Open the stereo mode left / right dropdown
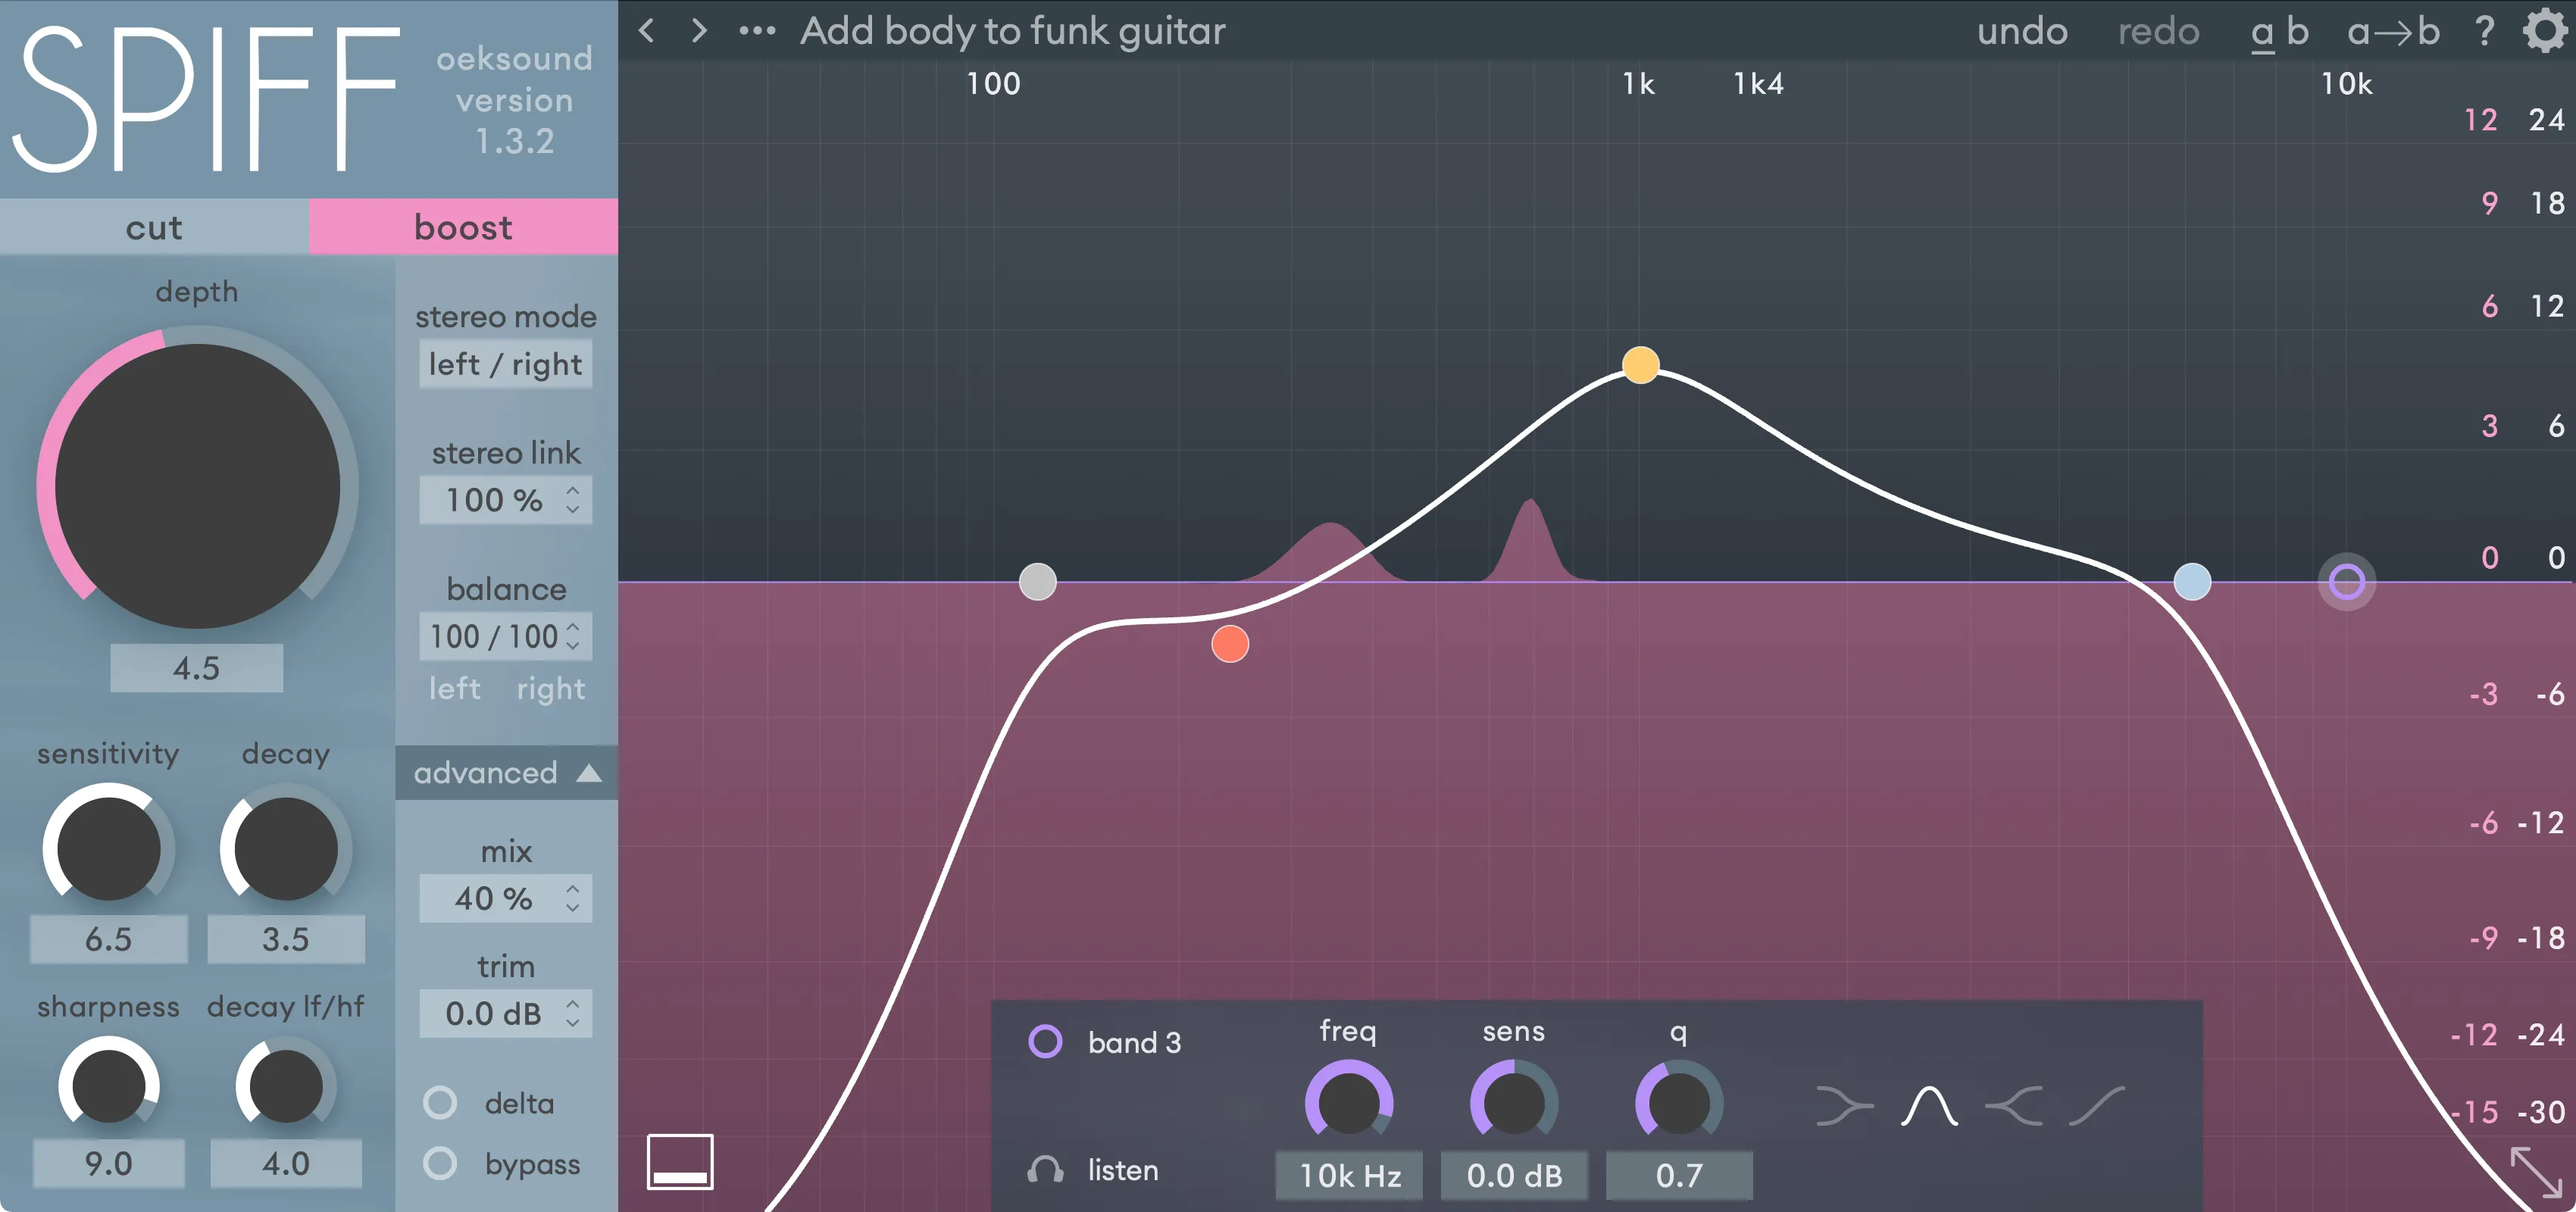The width and height of the screenshot is (2576, 1212). click(x=506, y=365)
